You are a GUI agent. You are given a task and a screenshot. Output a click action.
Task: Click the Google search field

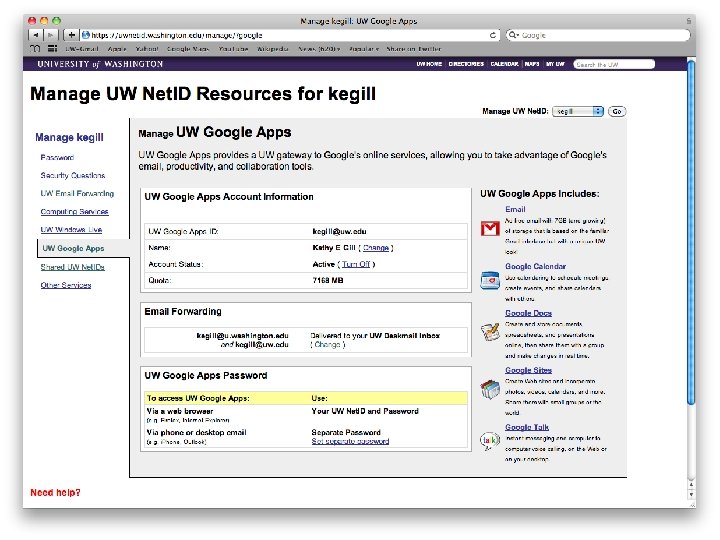(598, 35)
